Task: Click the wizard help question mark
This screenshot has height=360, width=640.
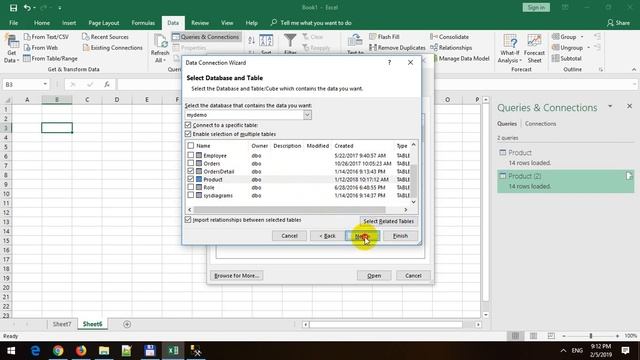Action: pos(389,62)
